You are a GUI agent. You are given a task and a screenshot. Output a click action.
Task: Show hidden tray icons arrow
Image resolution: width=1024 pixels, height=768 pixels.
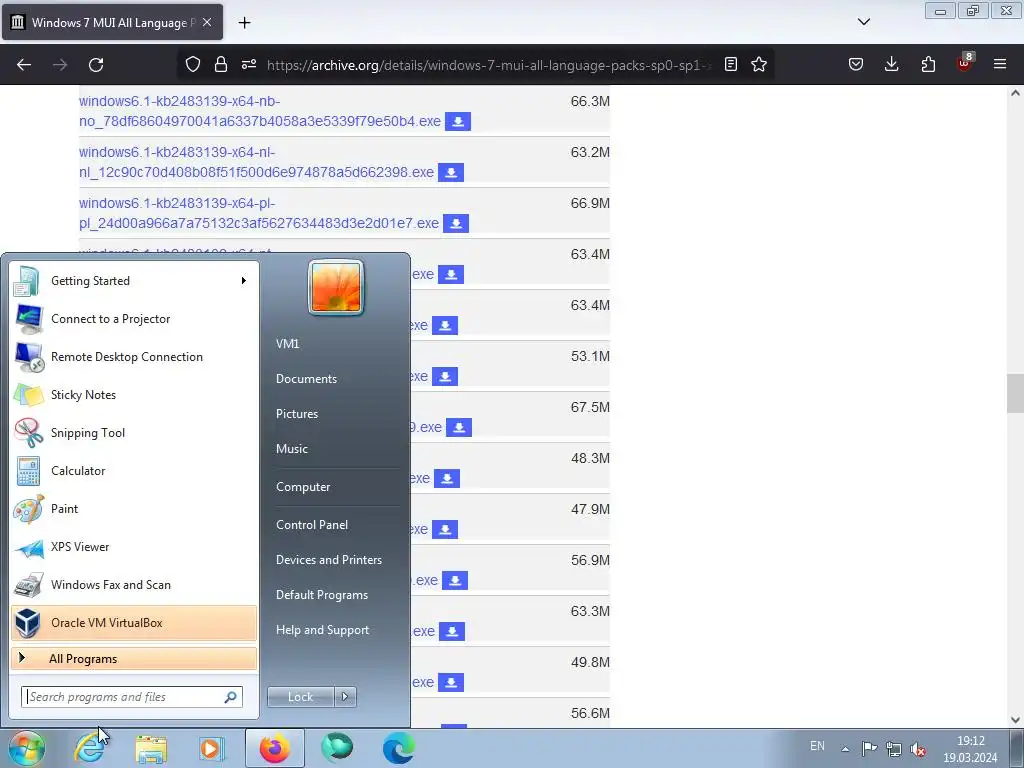845,748
